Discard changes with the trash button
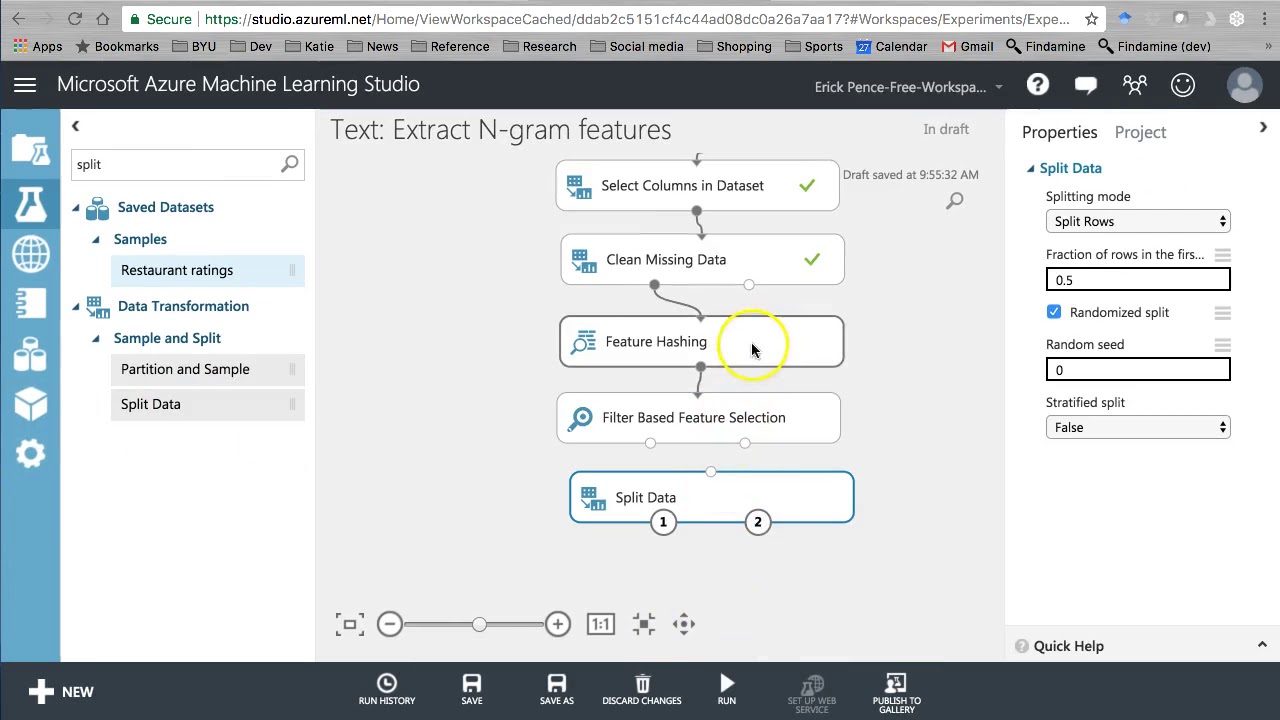This screenshot has height=720, width=1280. pyautogui.click(x=642, y=690)
